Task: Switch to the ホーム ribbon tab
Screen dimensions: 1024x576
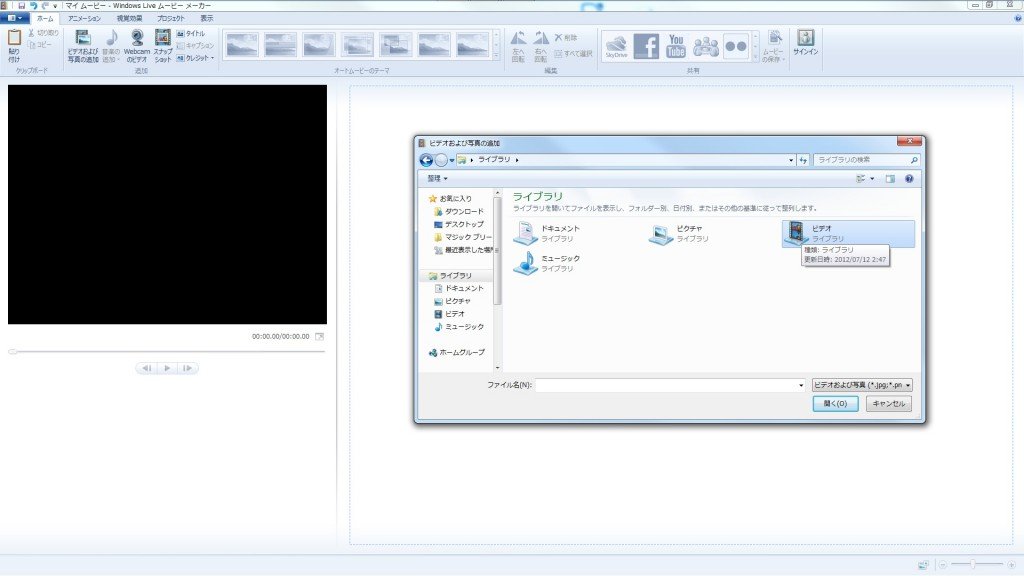Action: pos(45,18)
